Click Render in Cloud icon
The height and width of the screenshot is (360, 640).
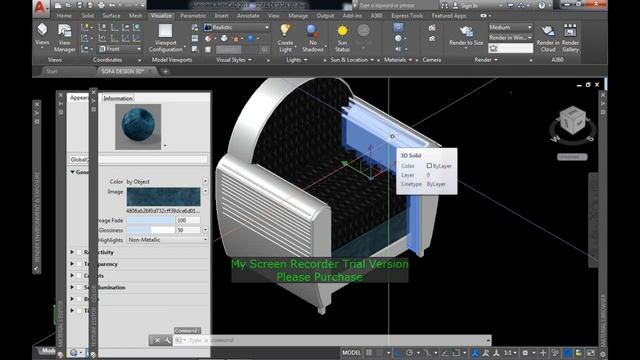point(548,31)
